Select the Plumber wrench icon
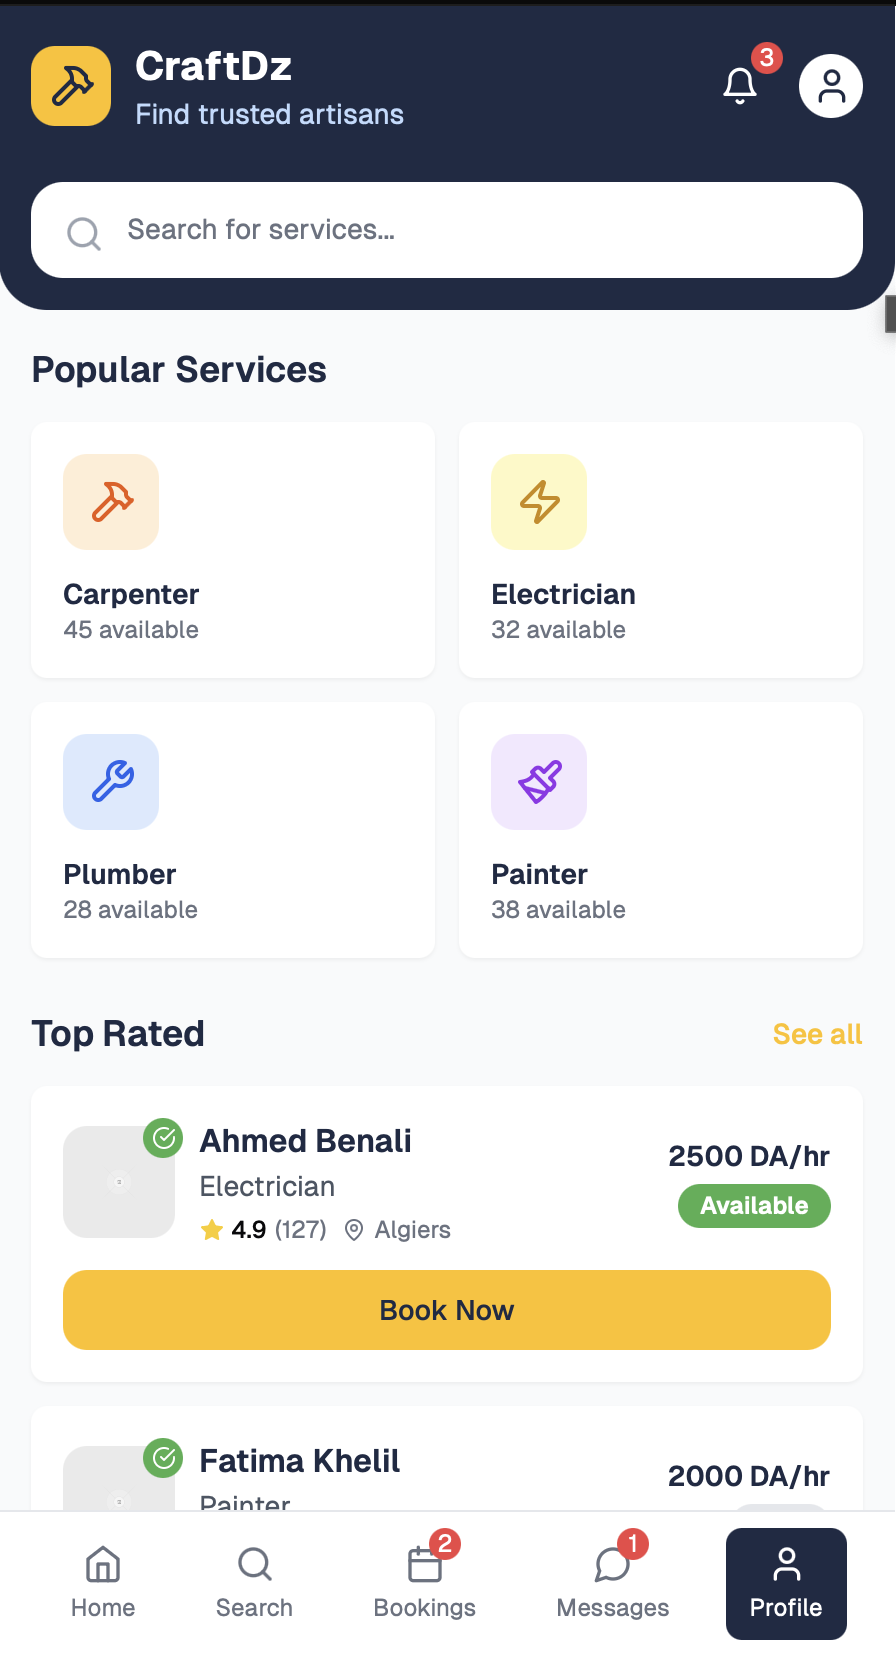Viewport: 896px width, 1654px height. pyautogui.click(x=111, y=782)
